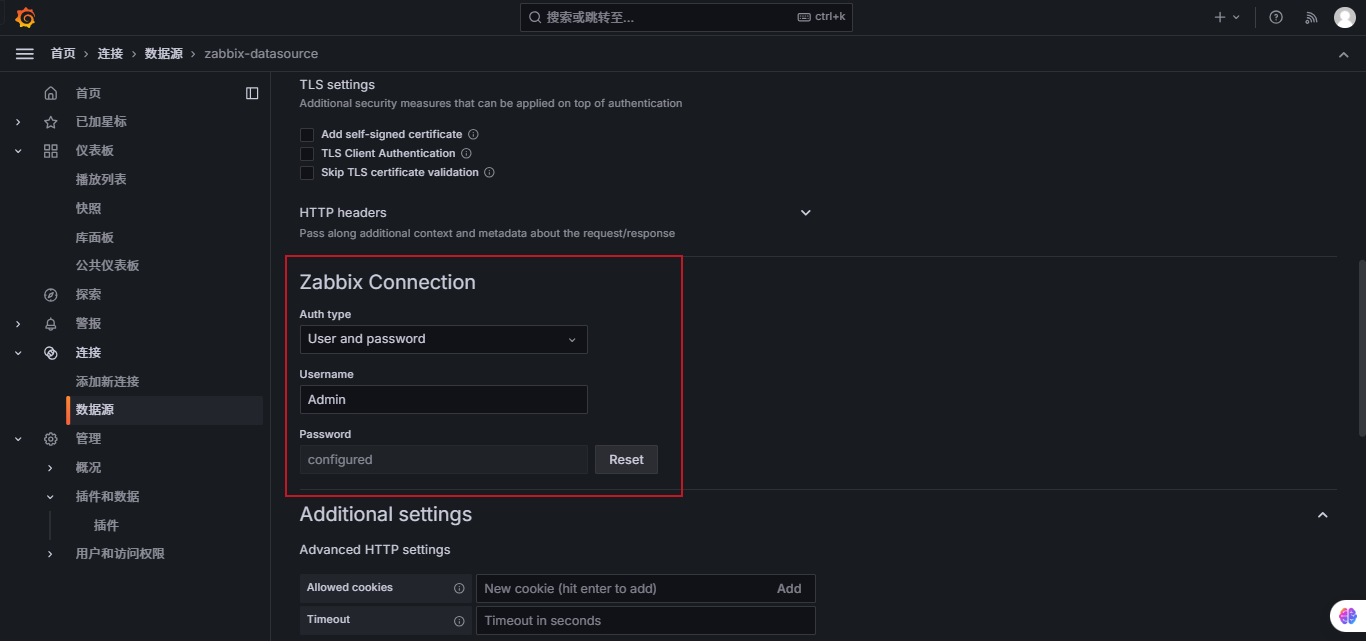Open 添加新连接 in the sidebar
1366x641 pixels.
108,382
